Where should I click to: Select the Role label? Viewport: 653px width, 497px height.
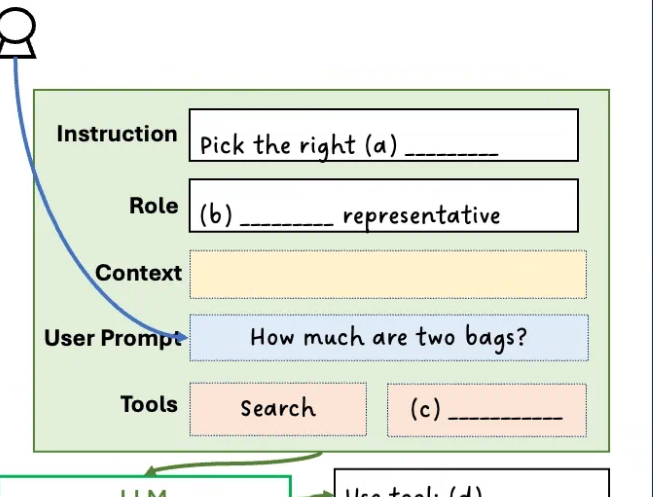tap(153, 205)
